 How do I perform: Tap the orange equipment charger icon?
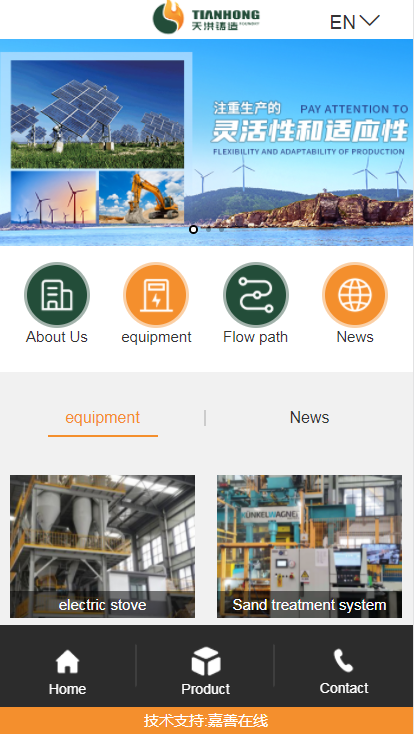[x=156, y=294]
